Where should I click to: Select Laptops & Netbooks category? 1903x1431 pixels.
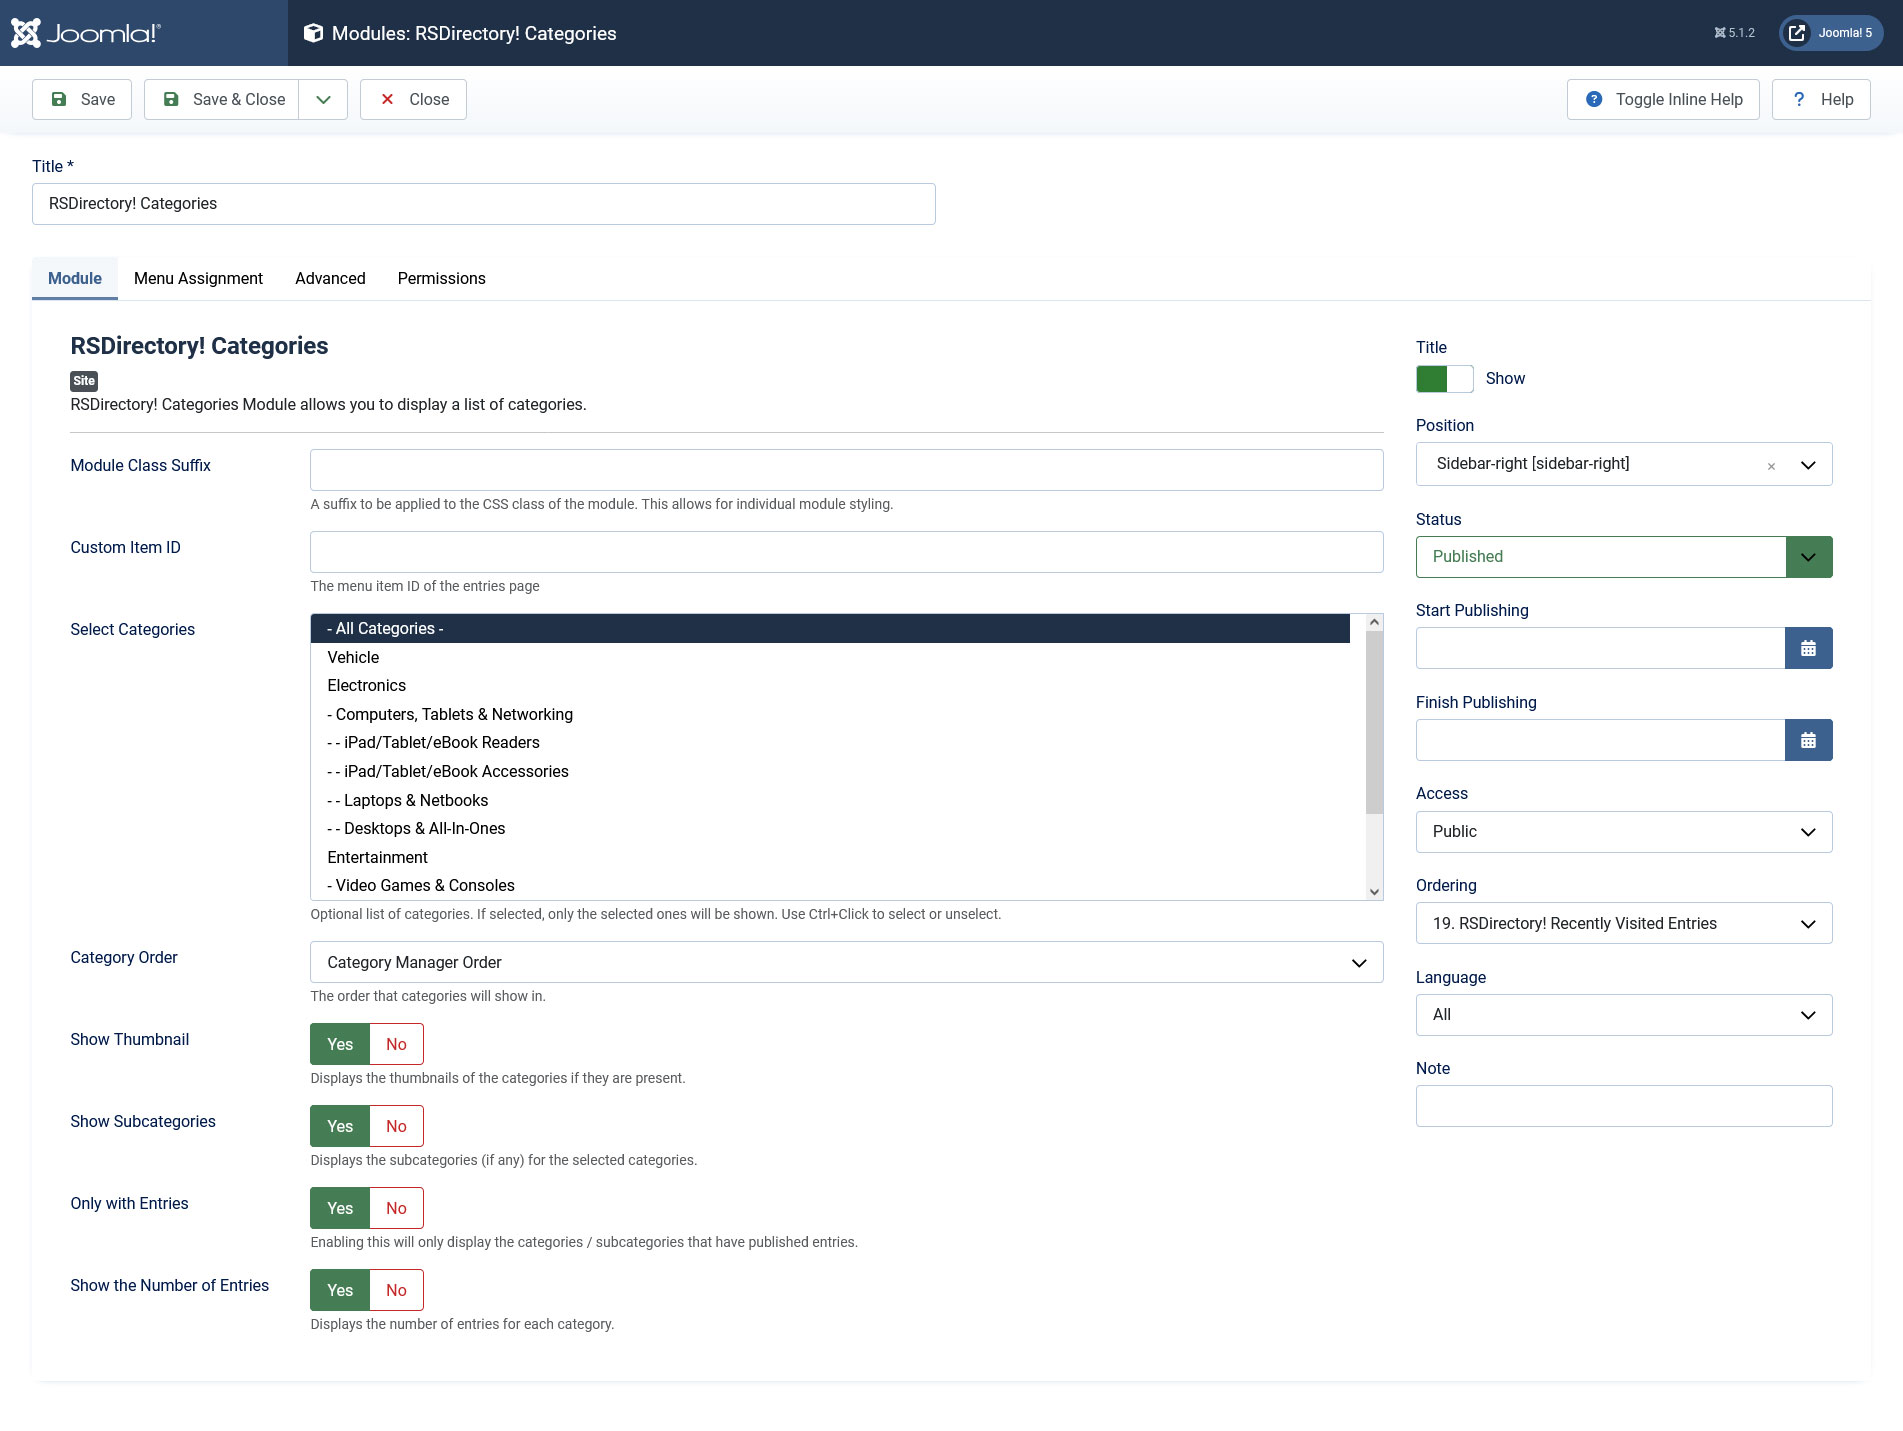(x=830, y=800)
